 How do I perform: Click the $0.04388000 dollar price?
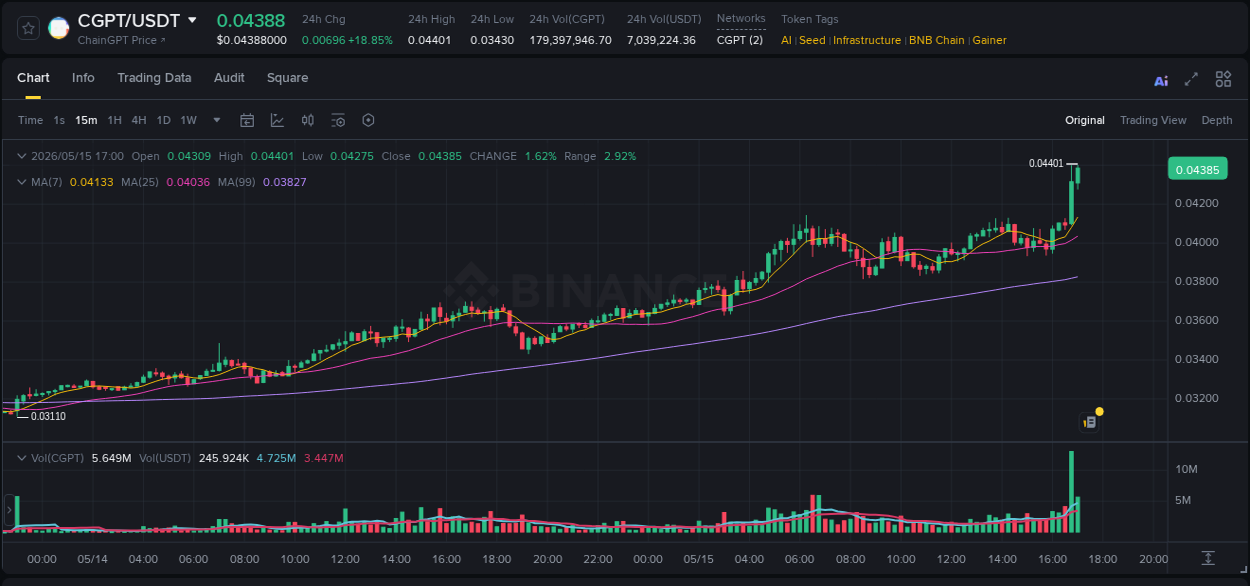pos(252,40)
